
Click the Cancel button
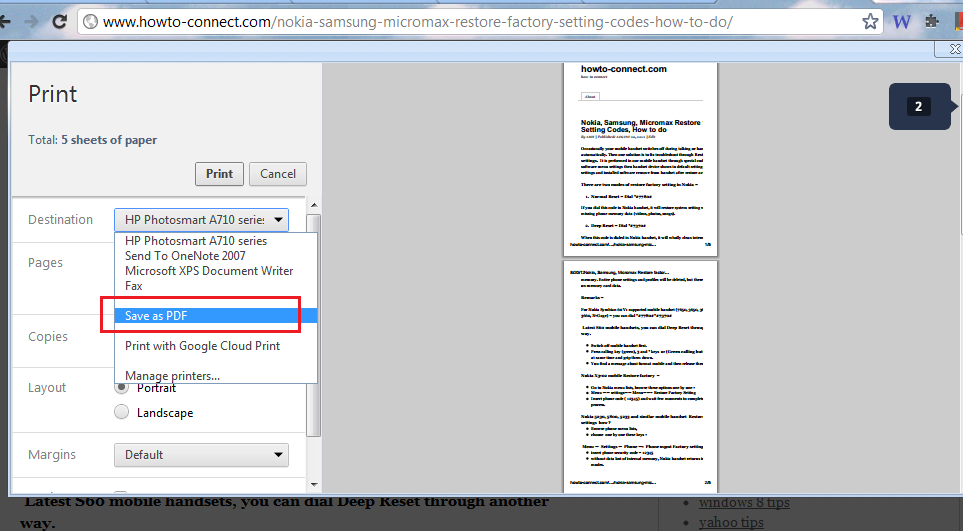[278, 174]
